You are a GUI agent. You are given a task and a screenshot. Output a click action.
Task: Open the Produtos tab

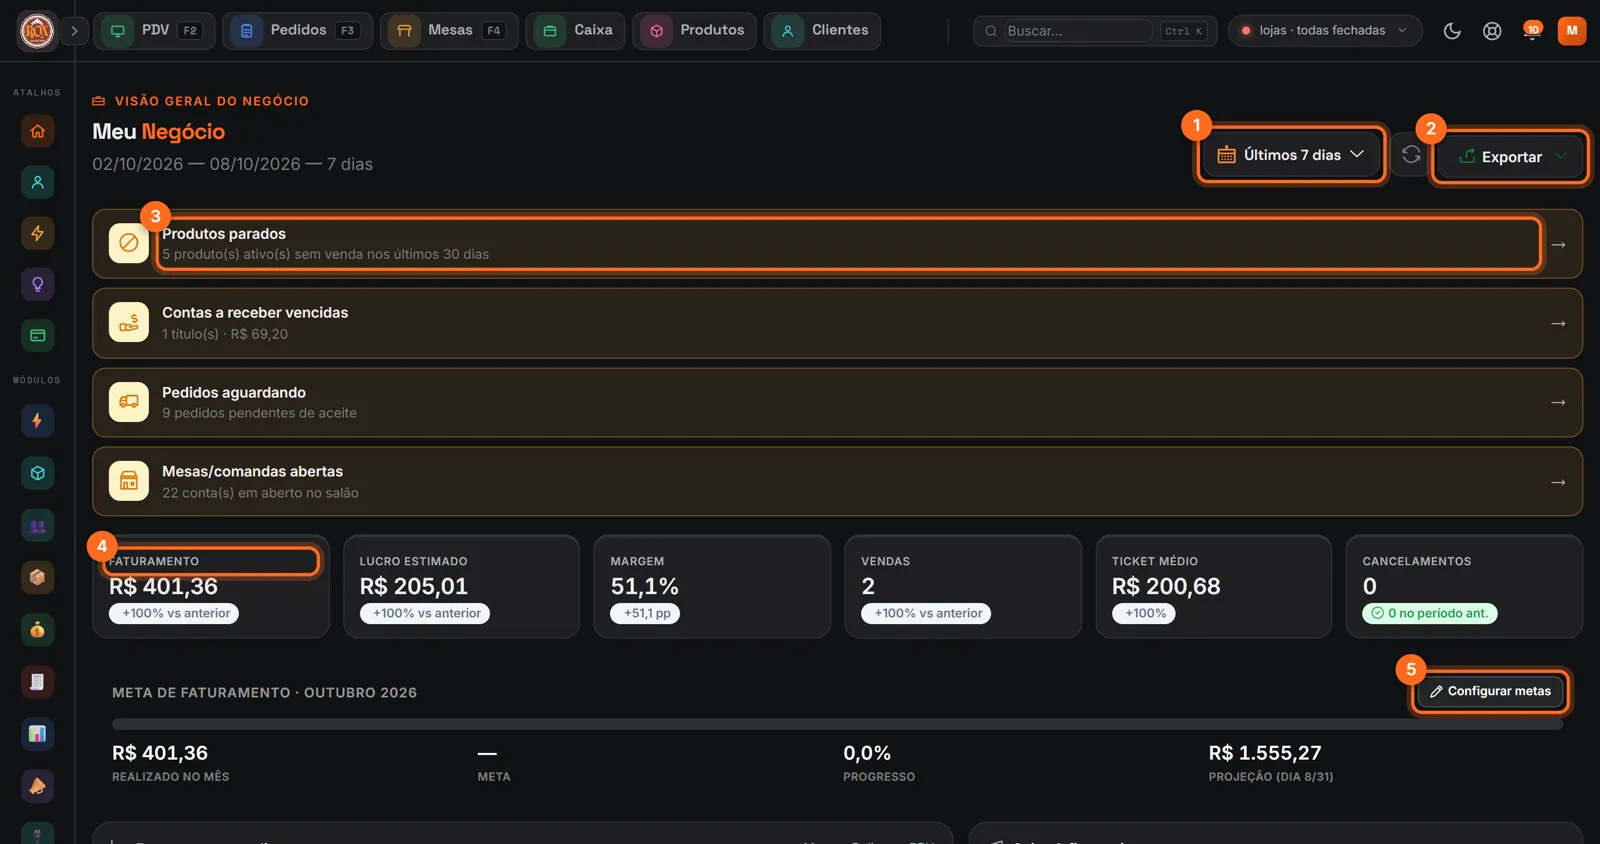pos(694,31)
